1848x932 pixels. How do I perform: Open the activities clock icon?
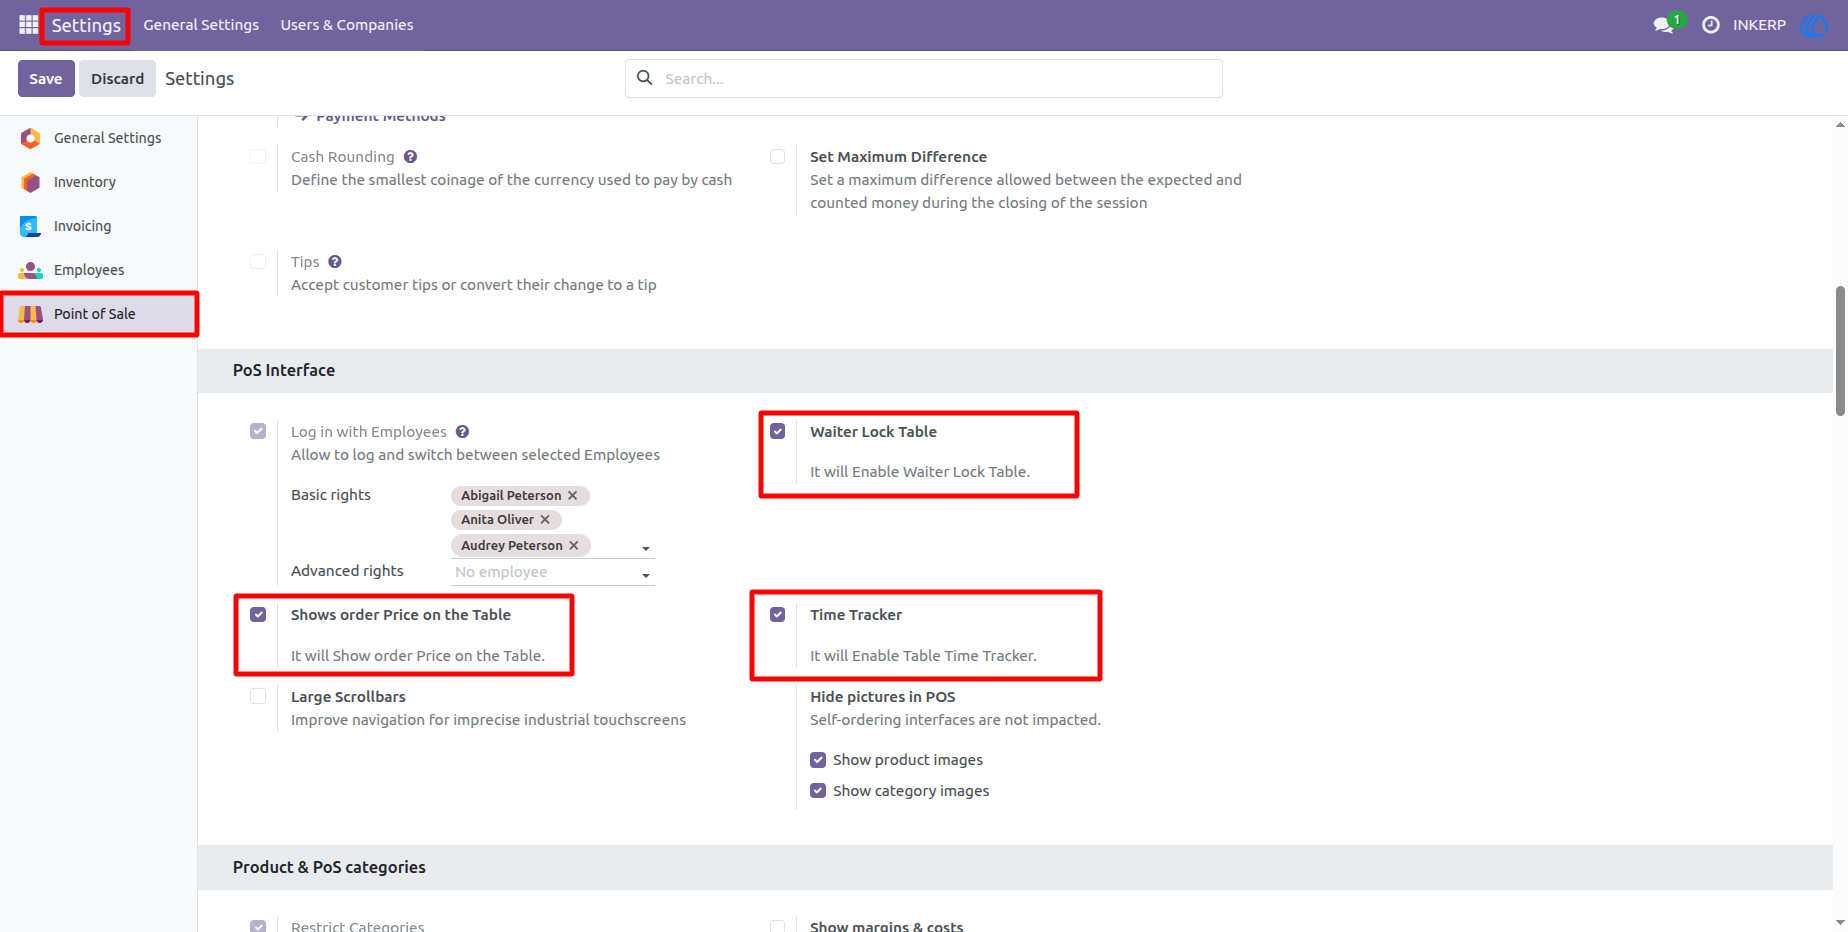(x=1711, y=25)
